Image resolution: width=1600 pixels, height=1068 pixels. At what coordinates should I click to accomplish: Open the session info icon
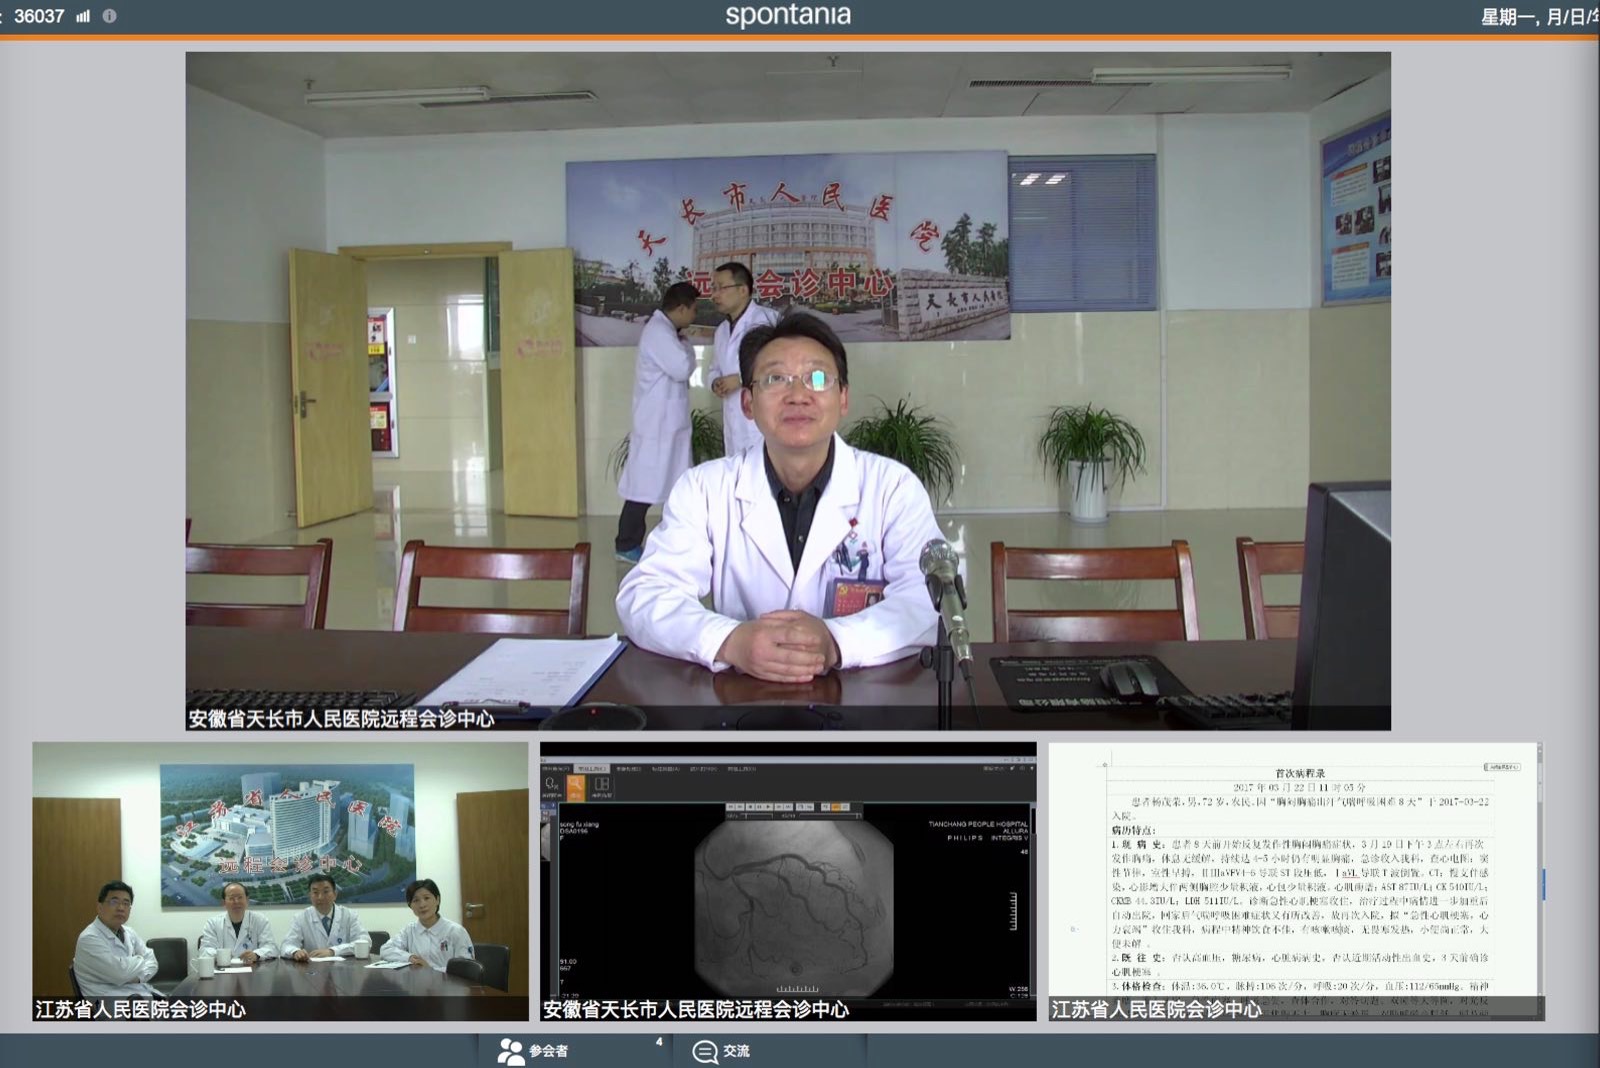(x=109, y=16)
